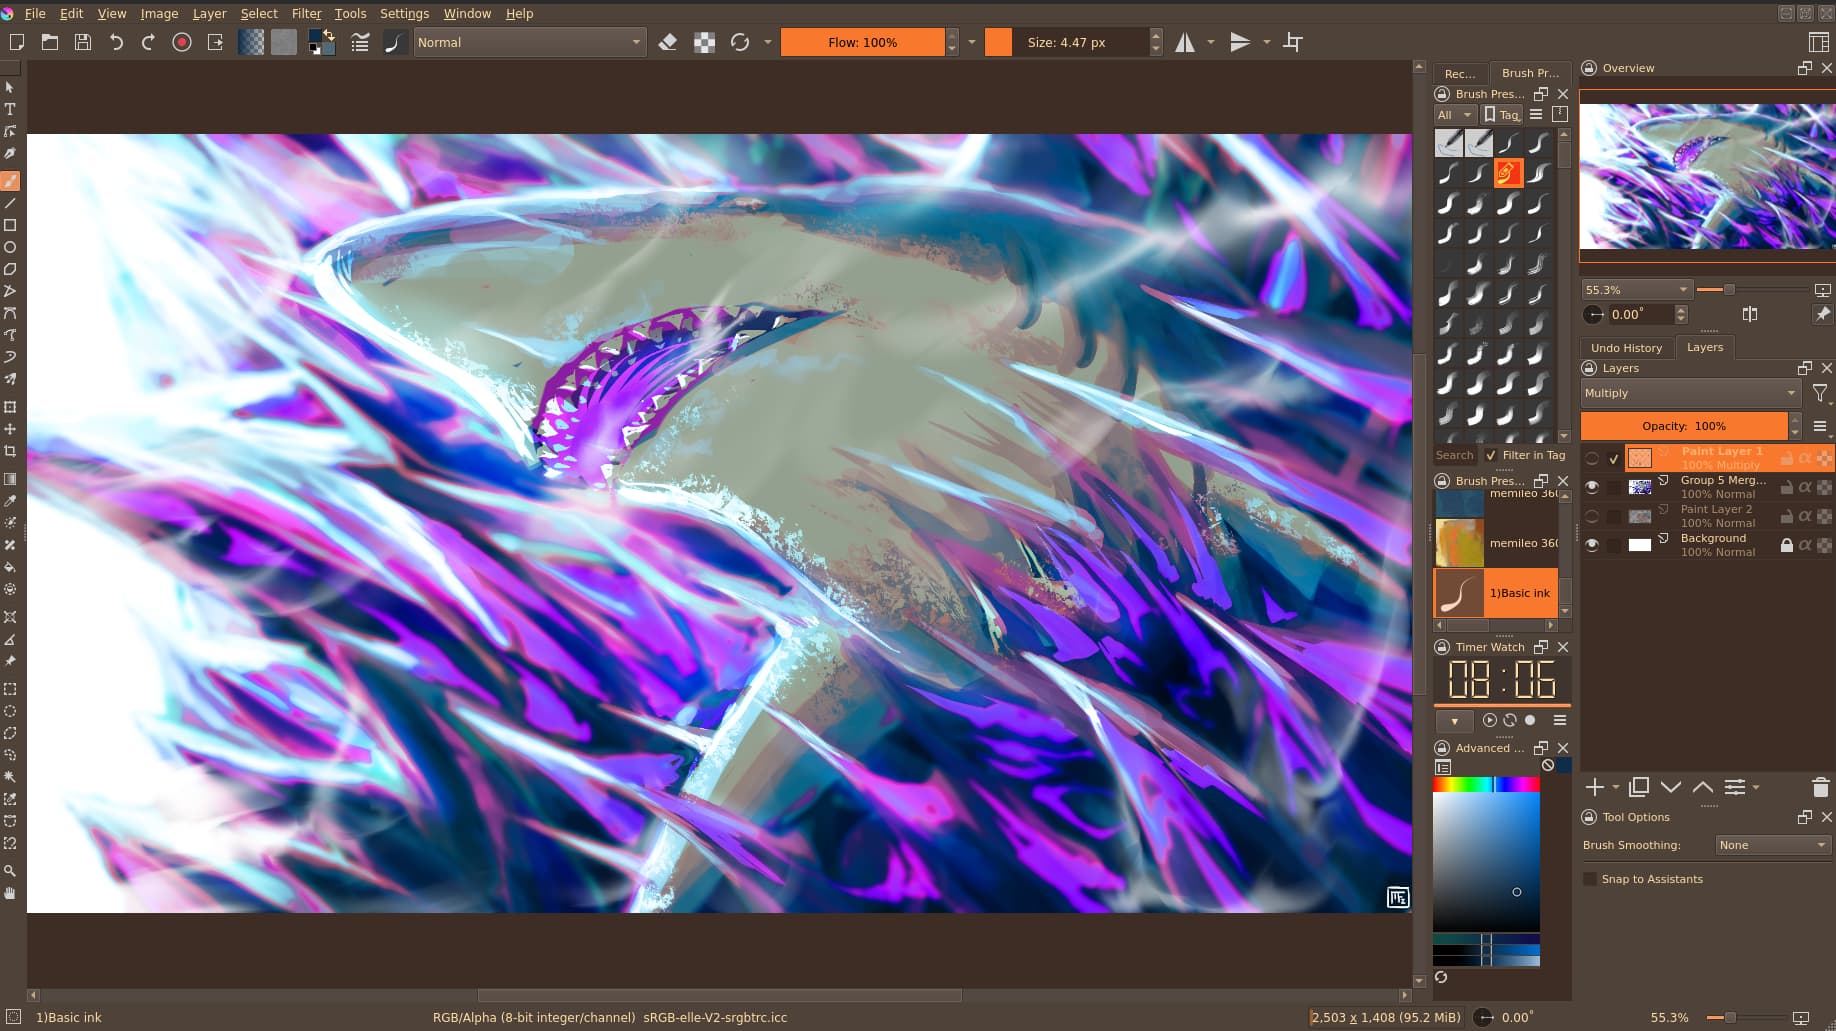Select the Line tool
The height and width of the screenshot is (1031, 1836).
pos(10,203)
